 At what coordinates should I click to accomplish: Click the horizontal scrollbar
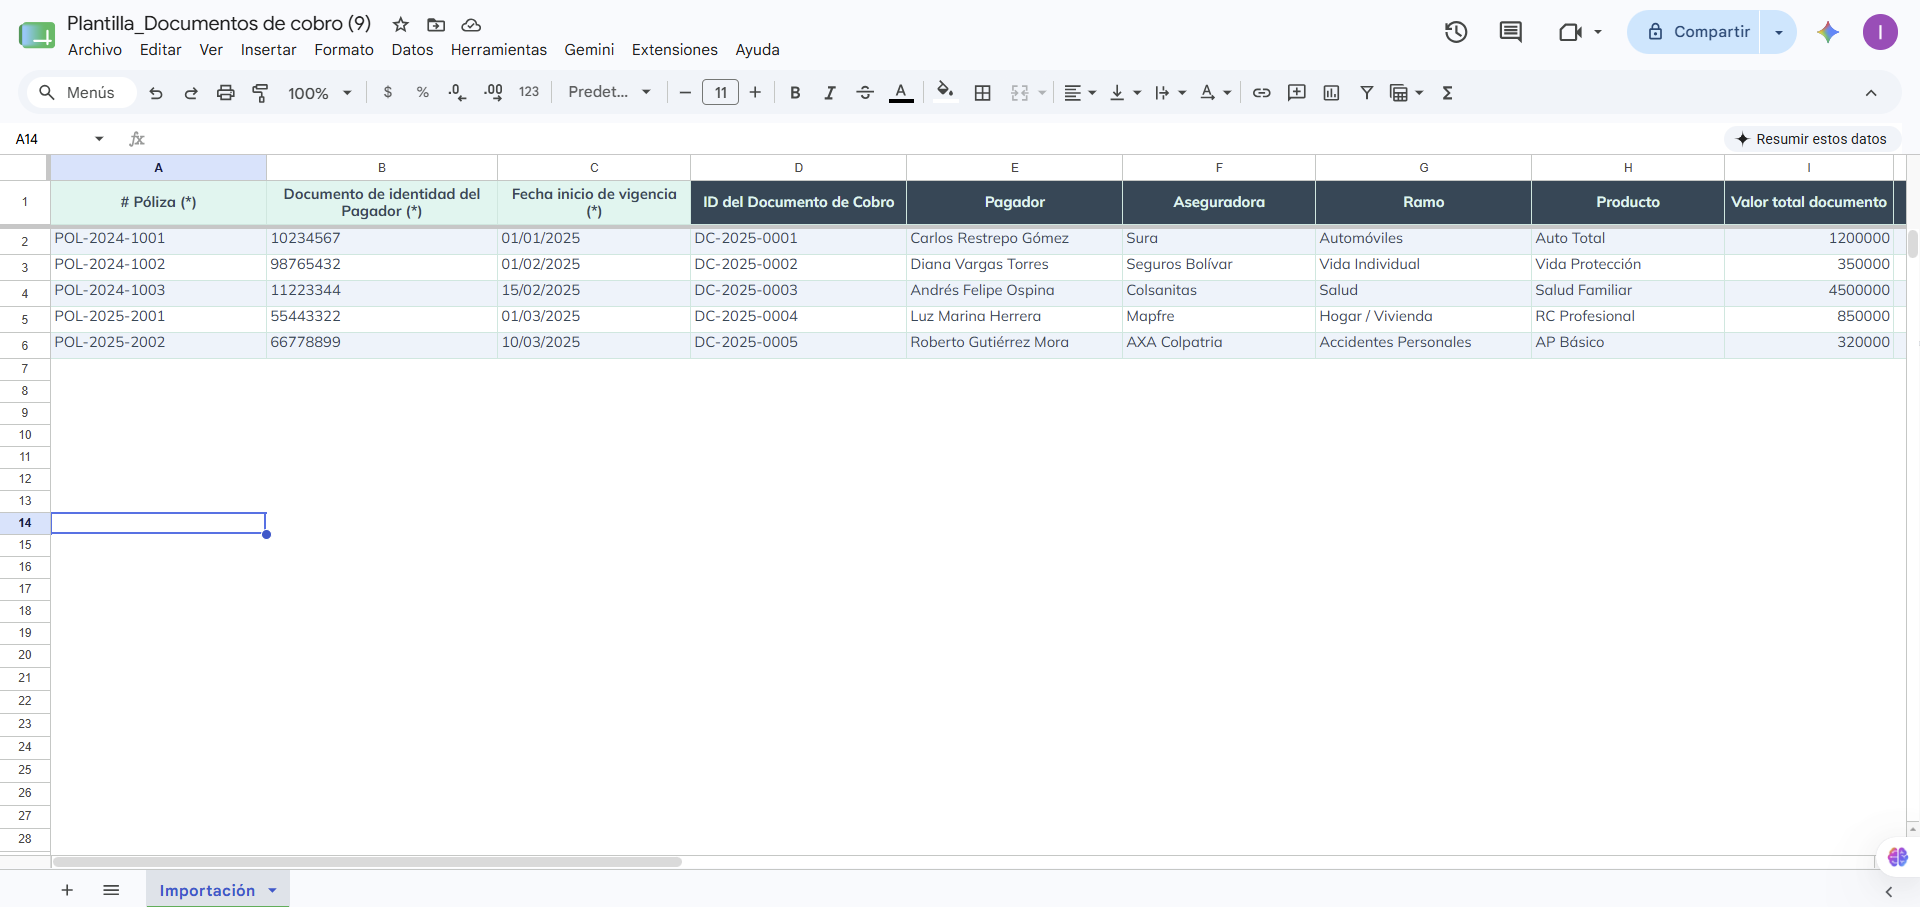point(367,862)
